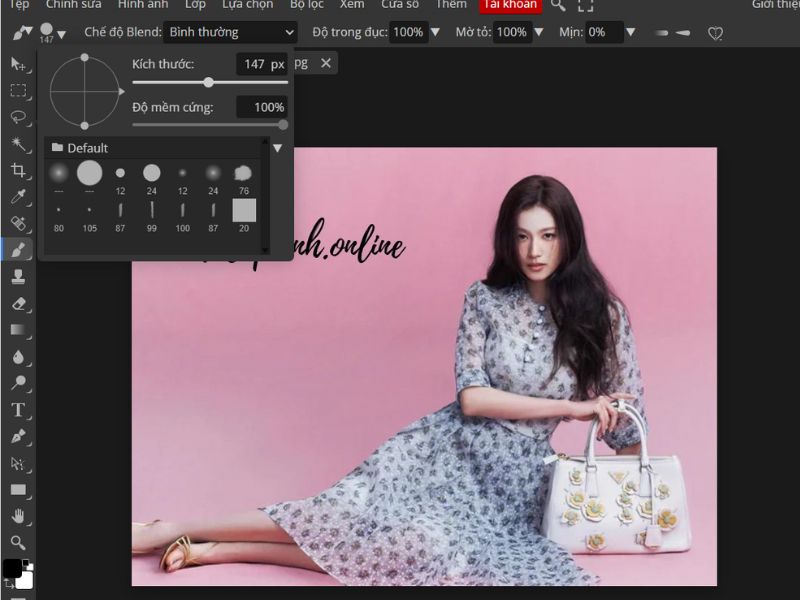Open search via the magnifier in the menu bar
Image resolution: width=800 pixels, height=600 pixels.
[558, 5]
